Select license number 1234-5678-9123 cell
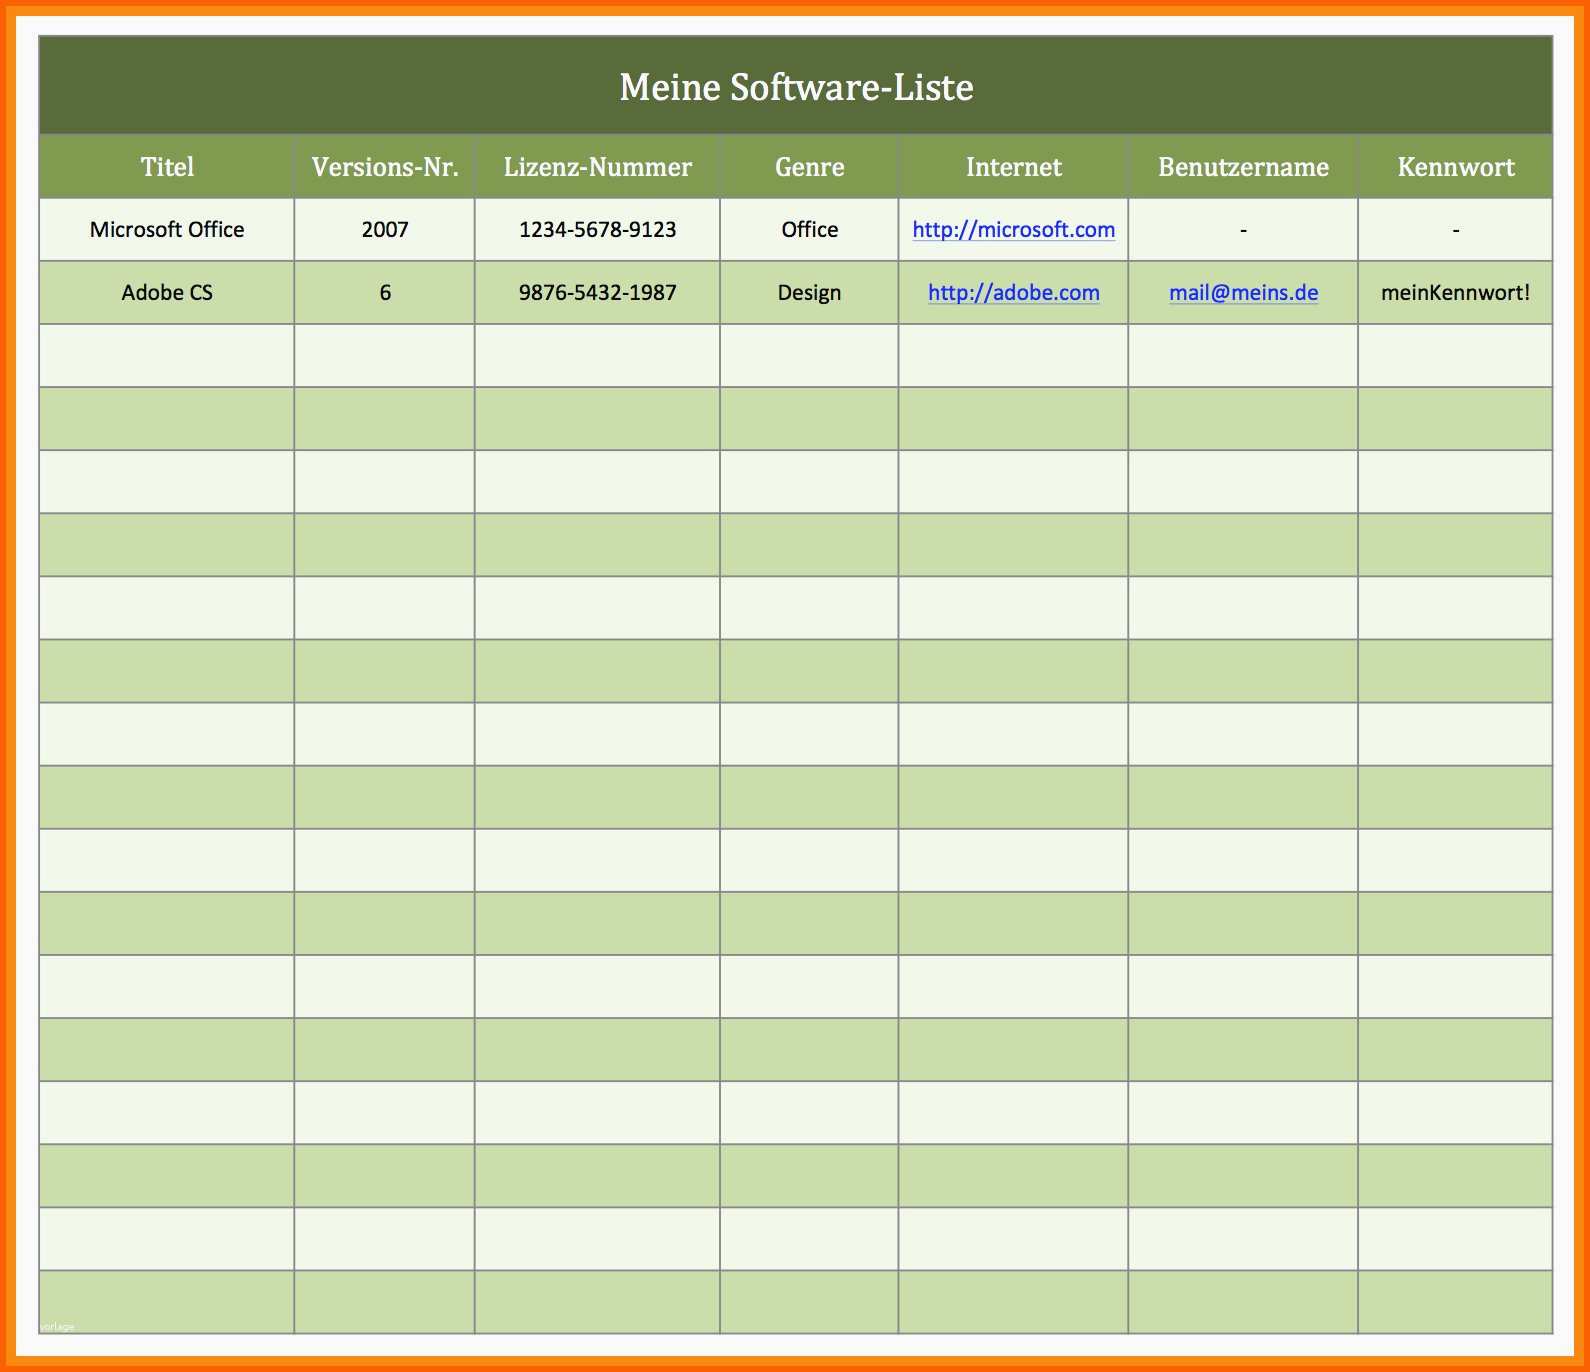 pos(597,230)
